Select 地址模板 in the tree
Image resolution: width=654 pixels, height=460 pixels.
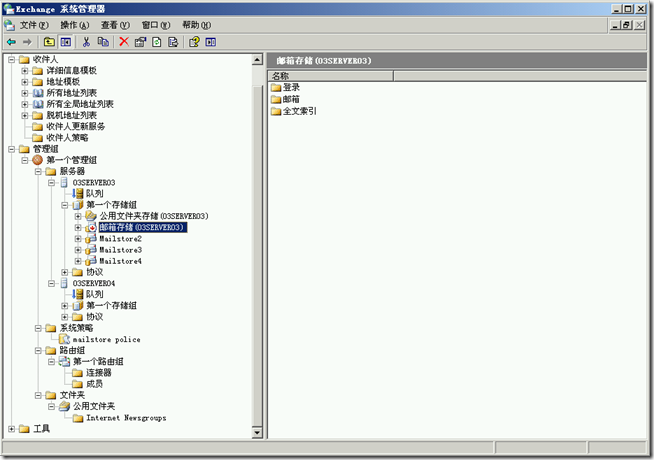pos(63,82)
